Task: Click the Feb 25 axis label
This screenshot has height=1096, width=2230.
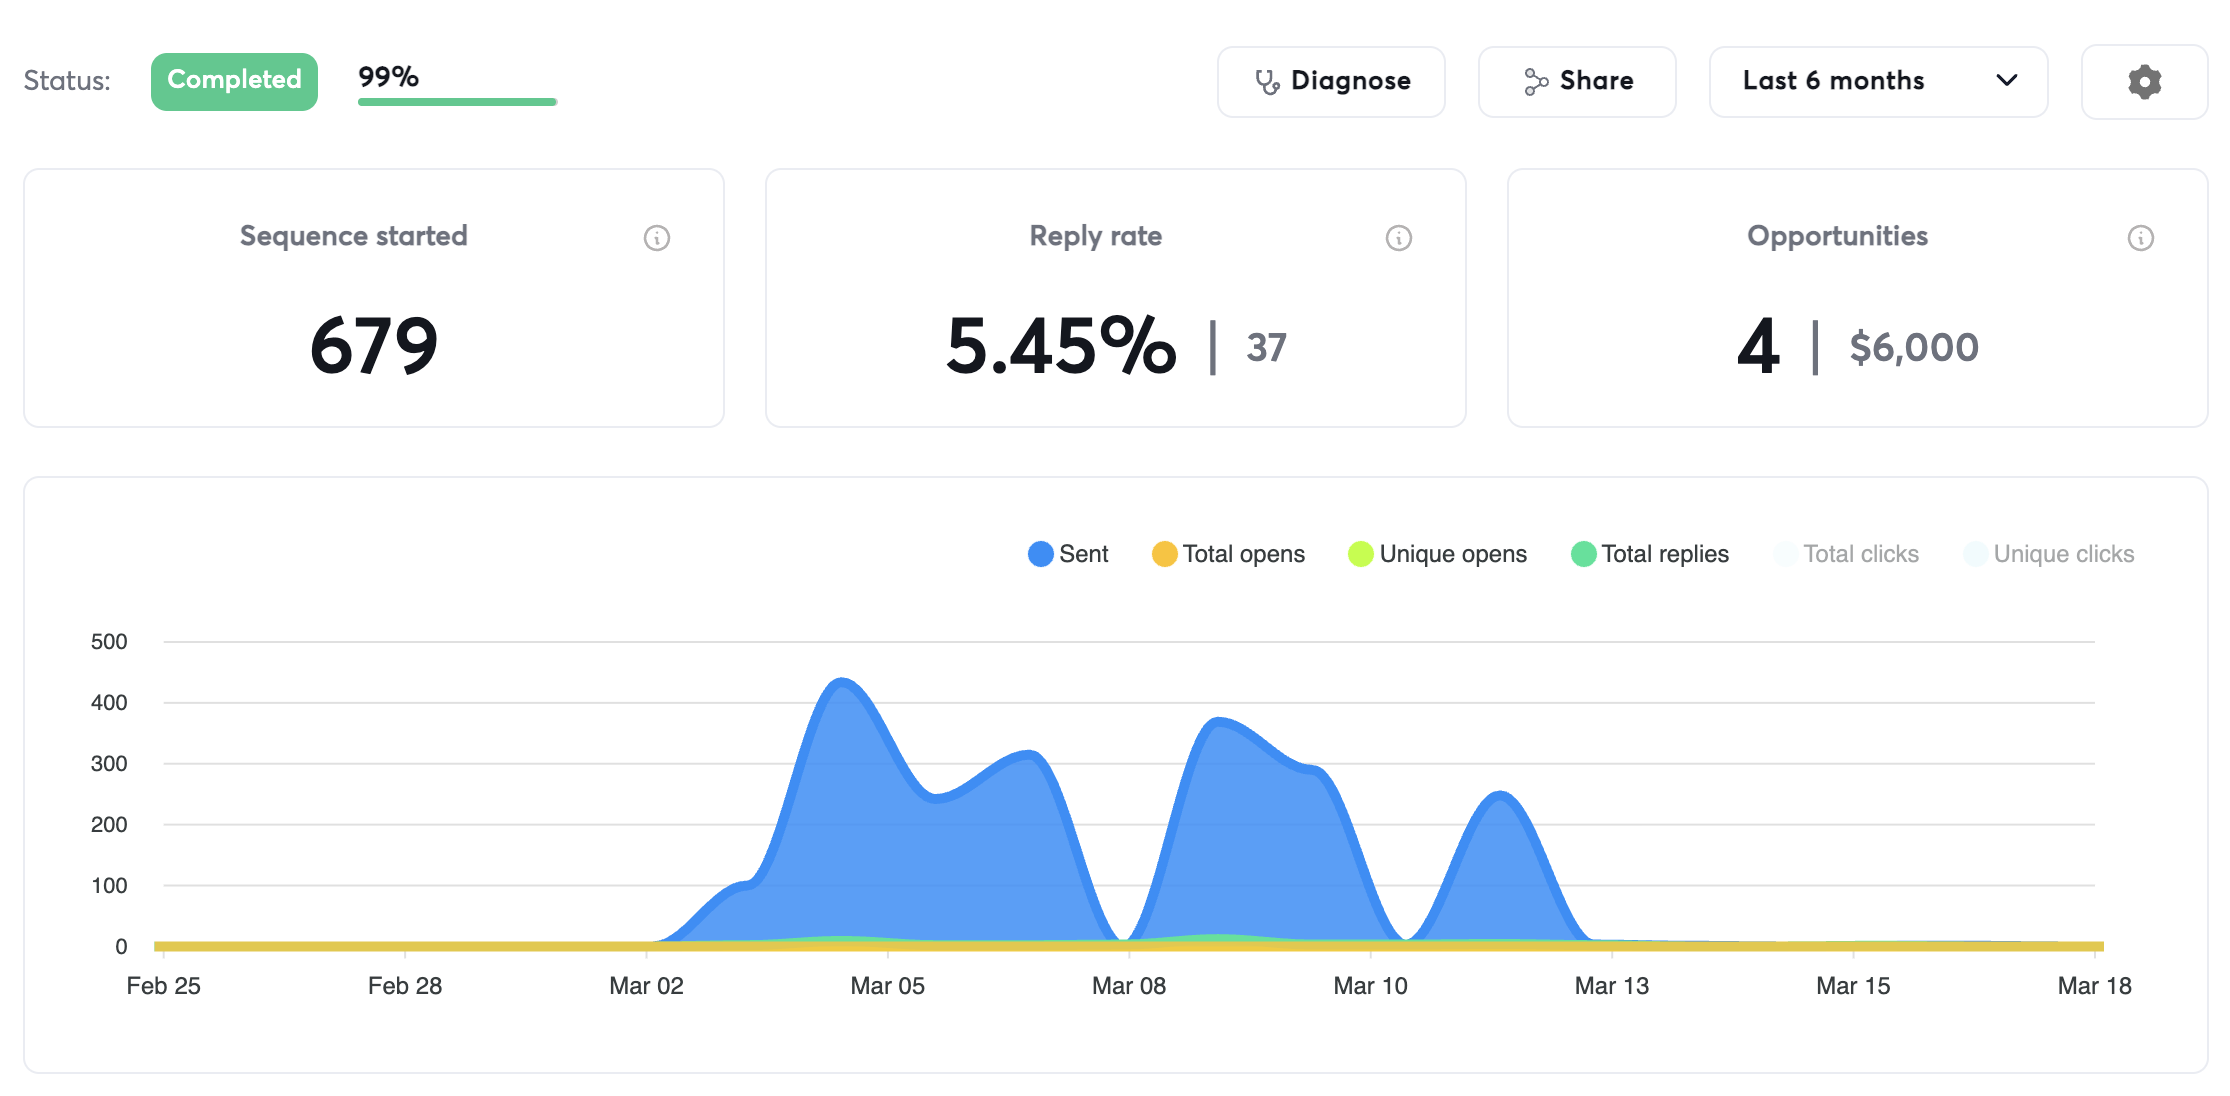Action: pos(164,986)
